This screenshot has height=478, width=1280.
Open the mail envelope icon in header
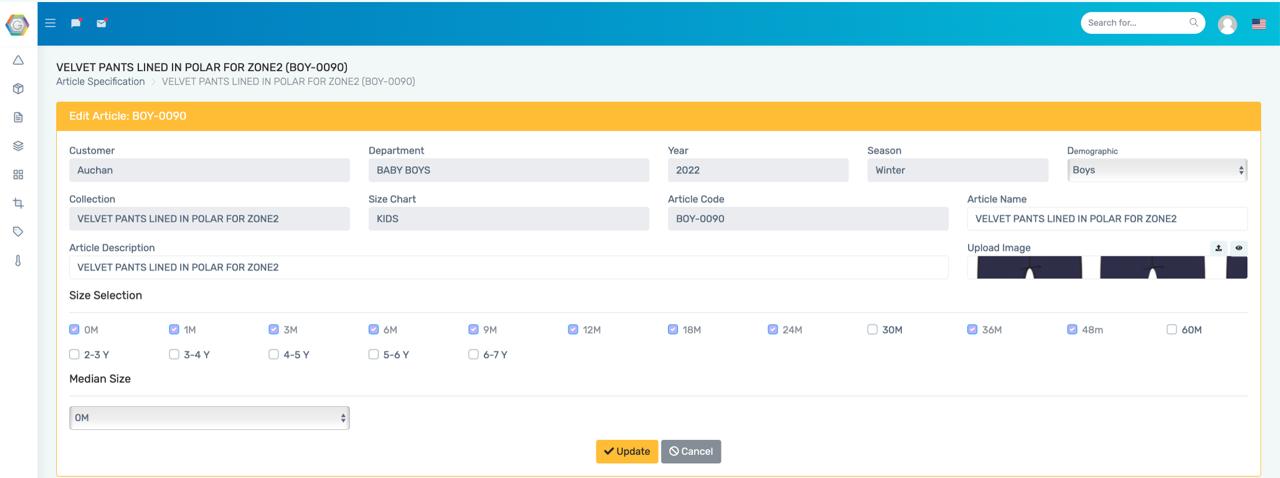[102, 23]
